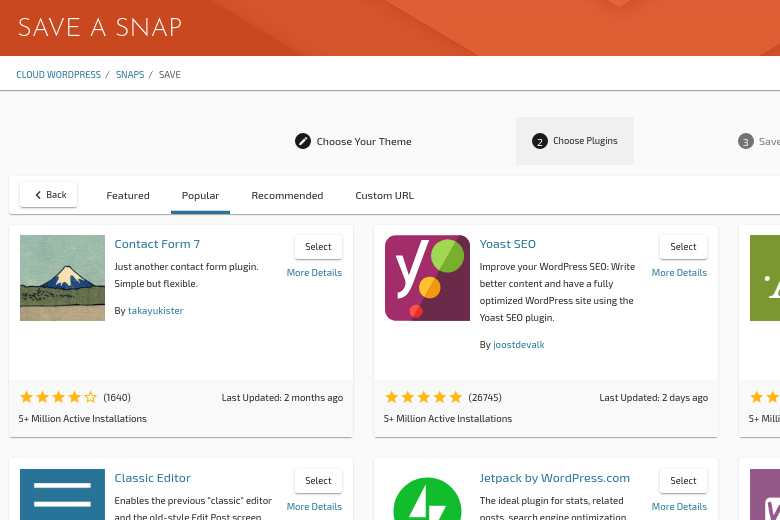View More Details for Jetpack

680,507
